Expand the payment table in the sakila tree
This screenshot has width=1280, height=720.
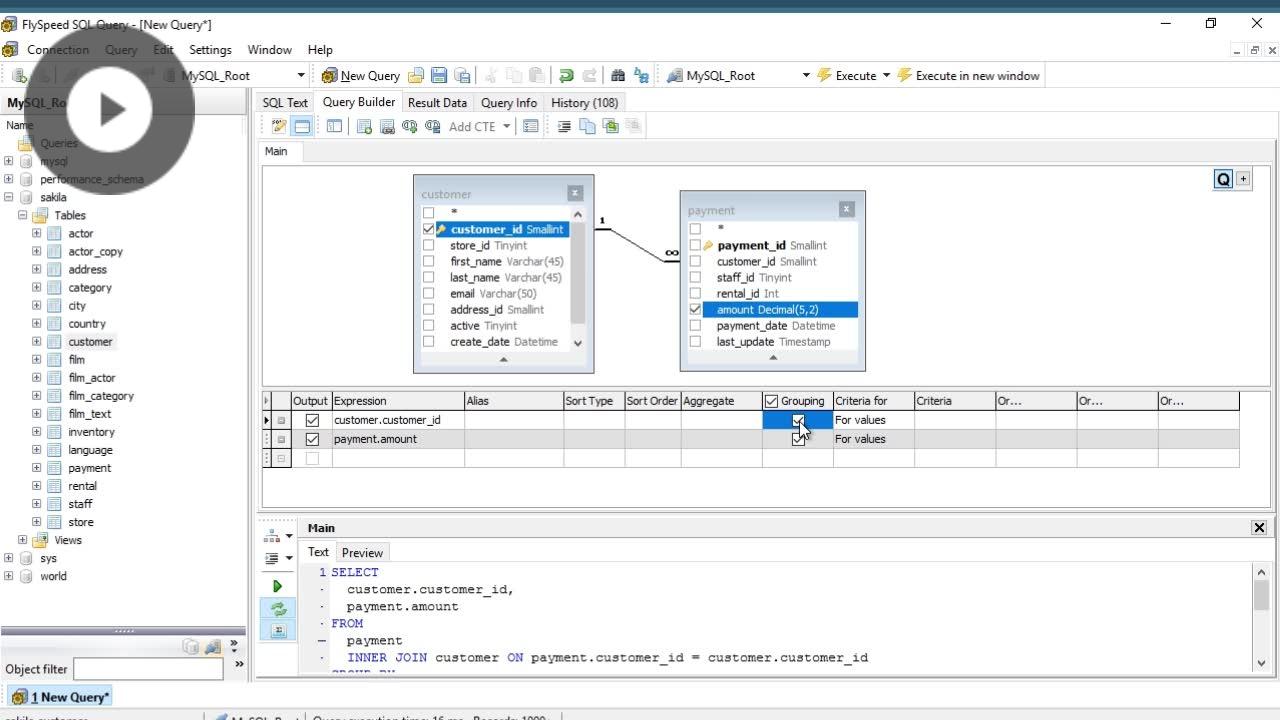[x=36, y=467]
